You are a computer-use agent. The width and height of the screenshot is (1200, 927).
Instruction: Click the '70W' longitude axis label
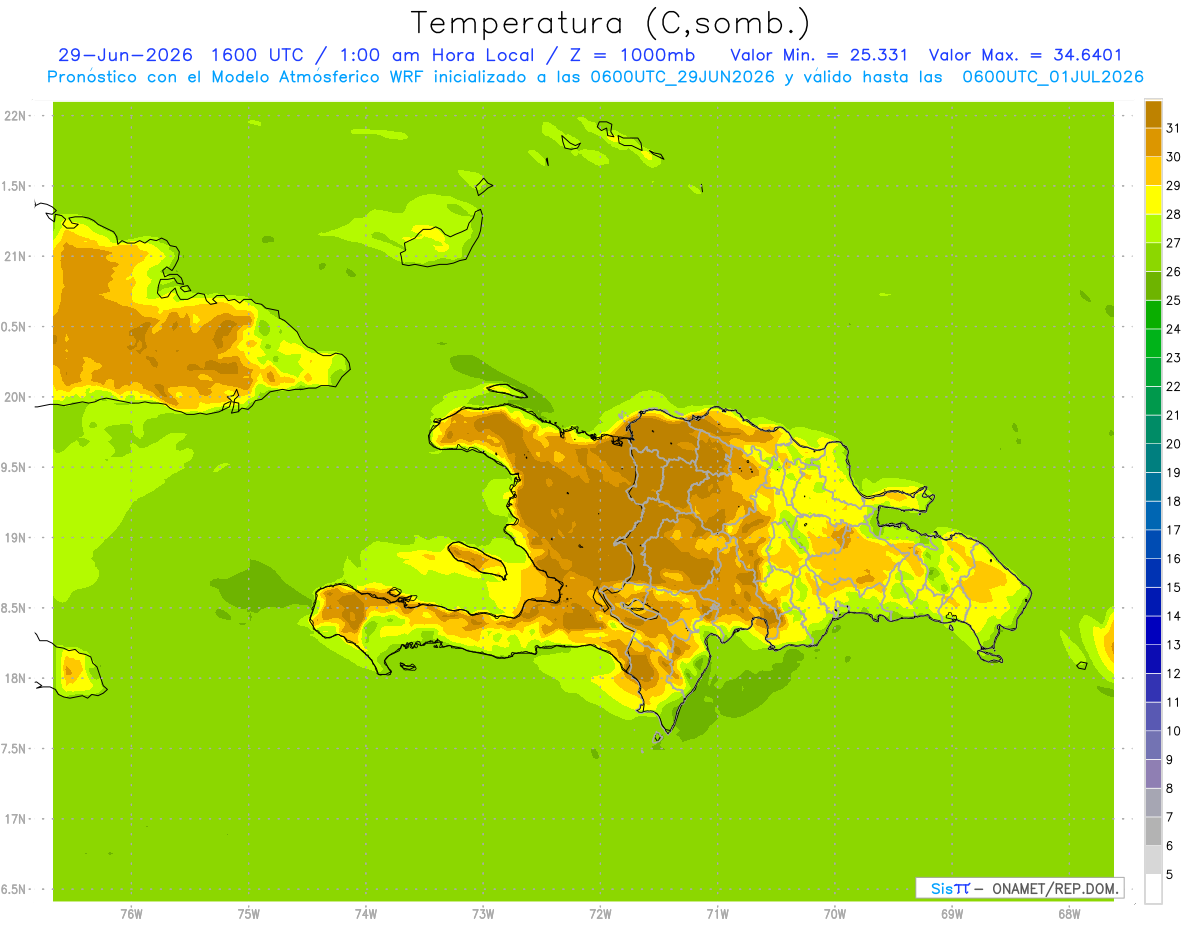(835, 914)
